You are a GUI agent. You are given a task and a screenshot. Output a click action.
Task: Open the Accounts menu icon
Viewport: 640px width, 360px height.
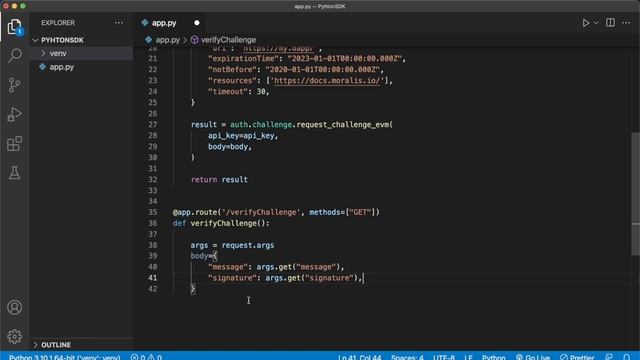15,307
